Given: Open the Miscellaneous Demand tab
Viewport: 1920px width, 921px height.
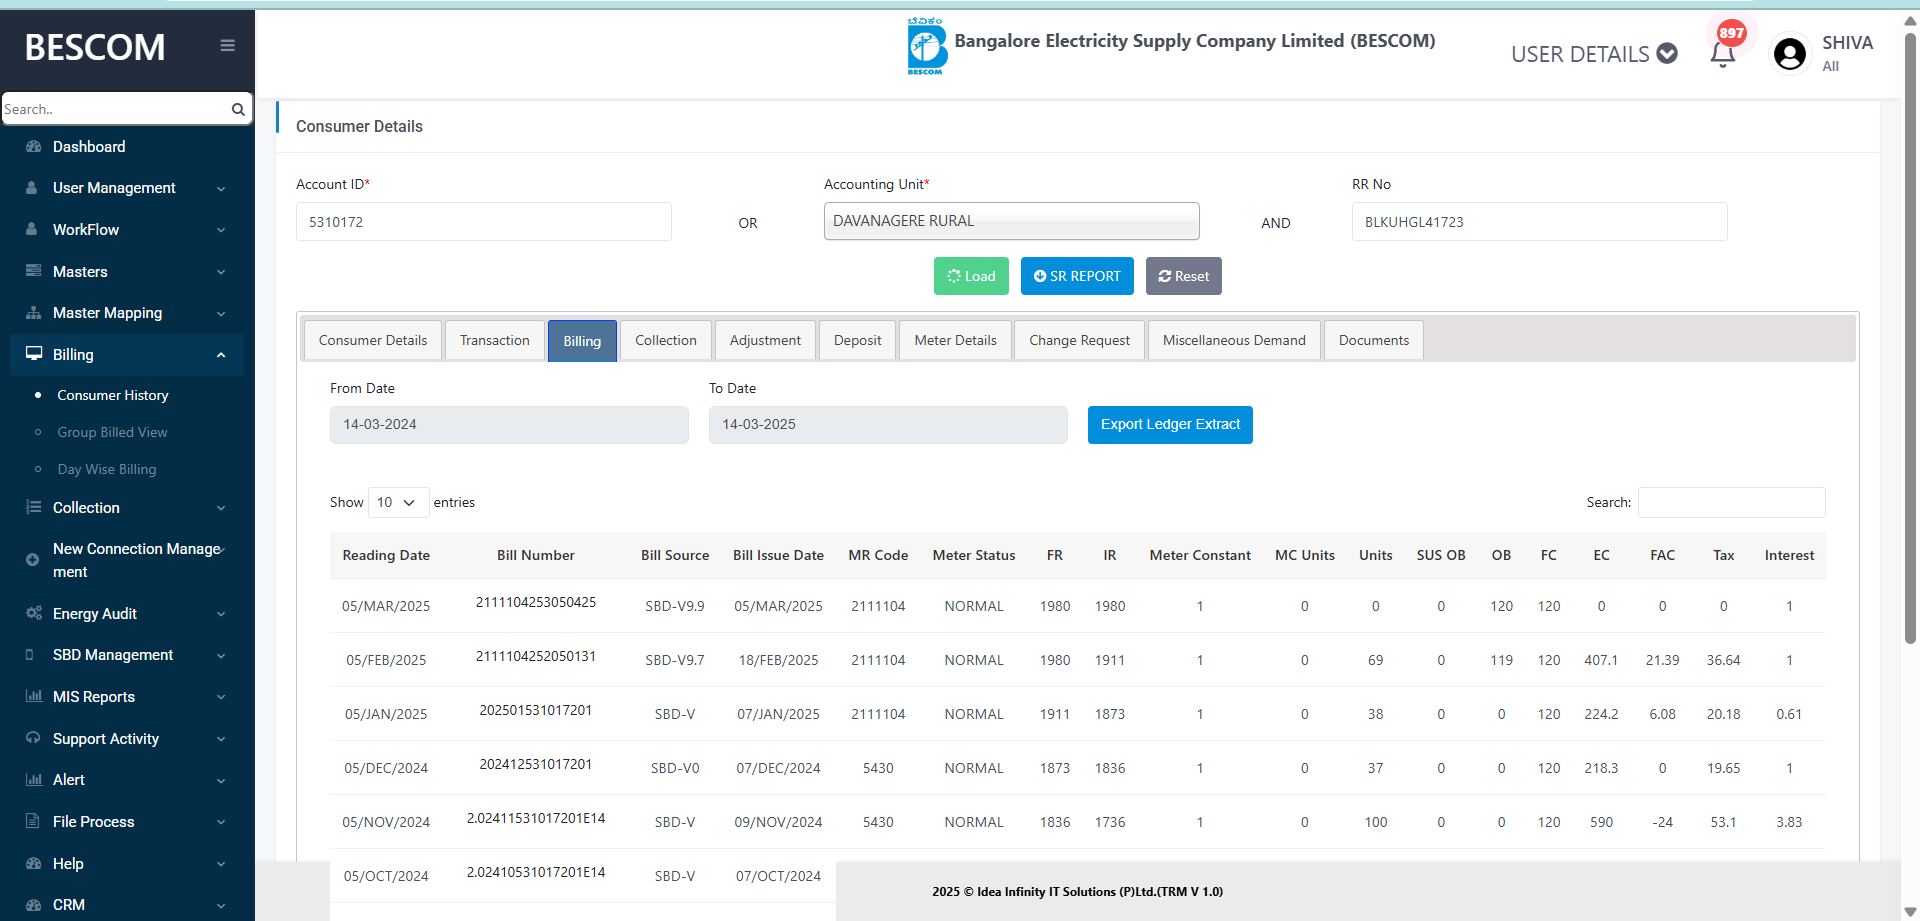Looking at the screenshot, I should [x=1234, y=340].
